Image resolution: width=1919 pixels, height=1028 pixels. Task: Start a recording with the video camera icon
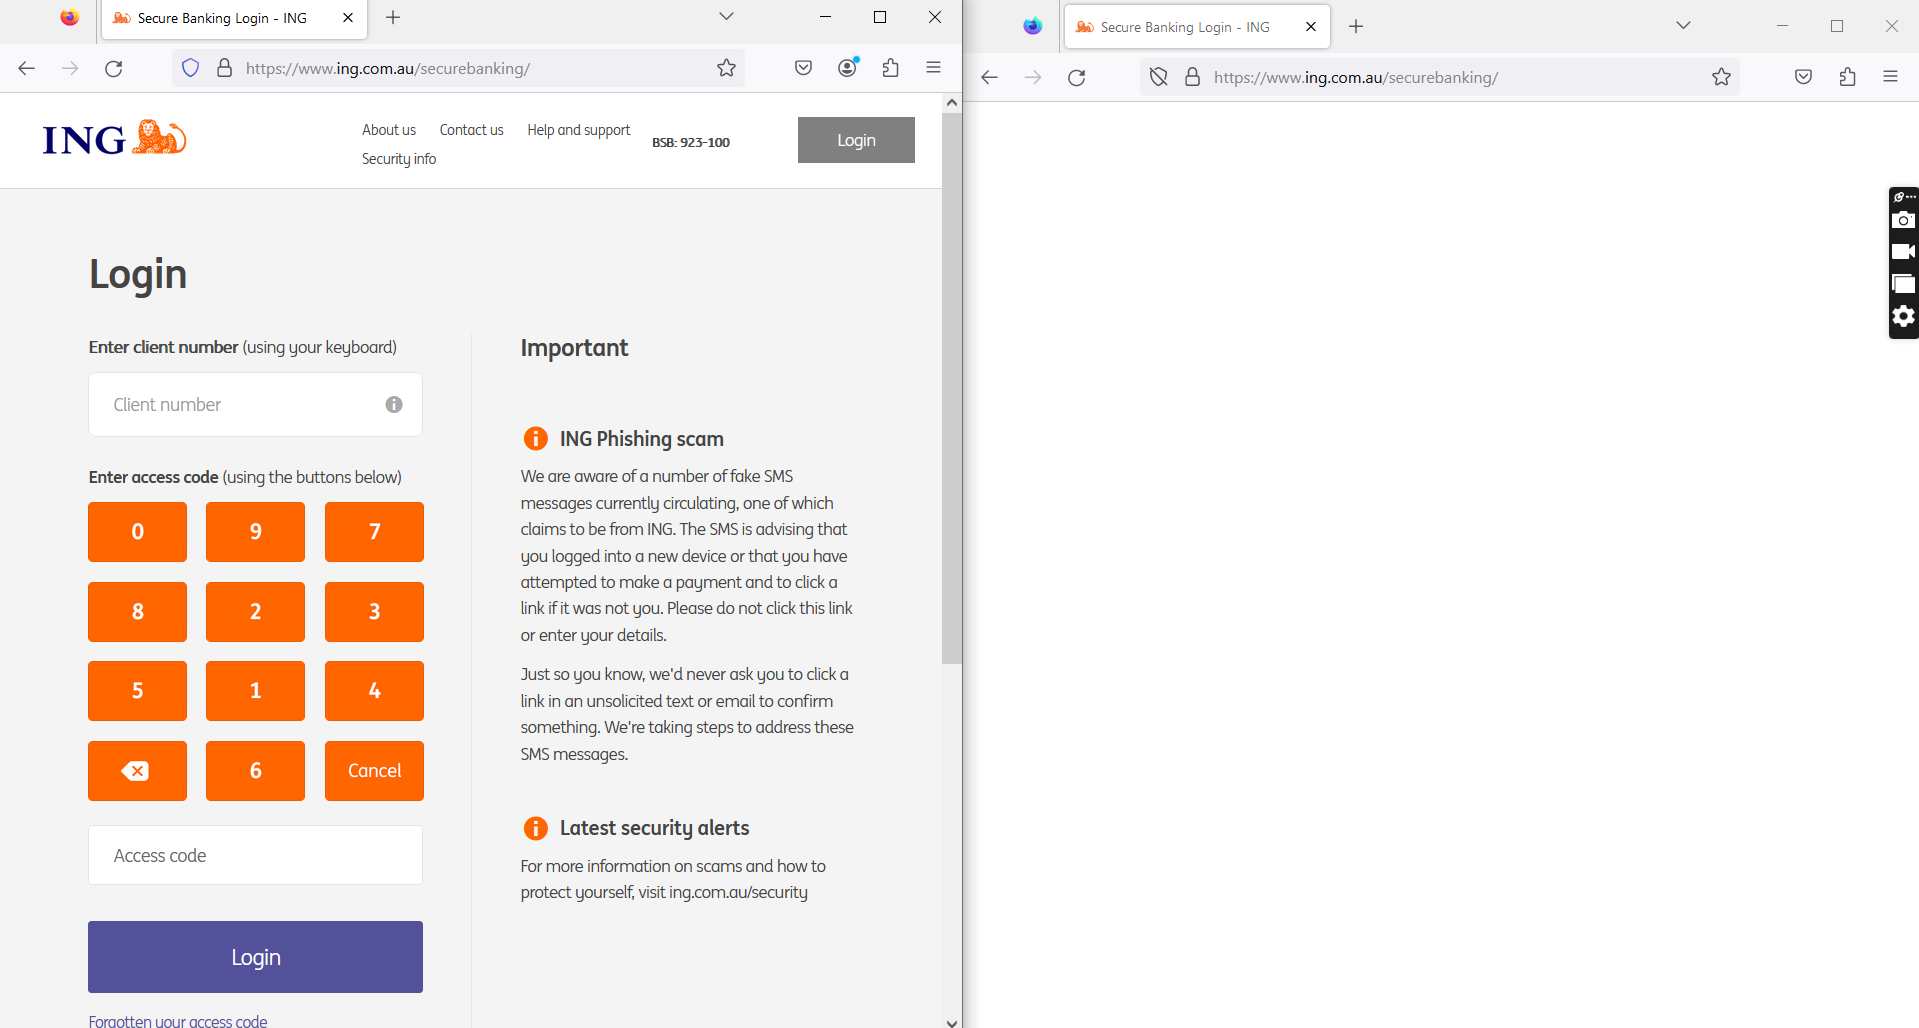click(x=1903, y=252)
